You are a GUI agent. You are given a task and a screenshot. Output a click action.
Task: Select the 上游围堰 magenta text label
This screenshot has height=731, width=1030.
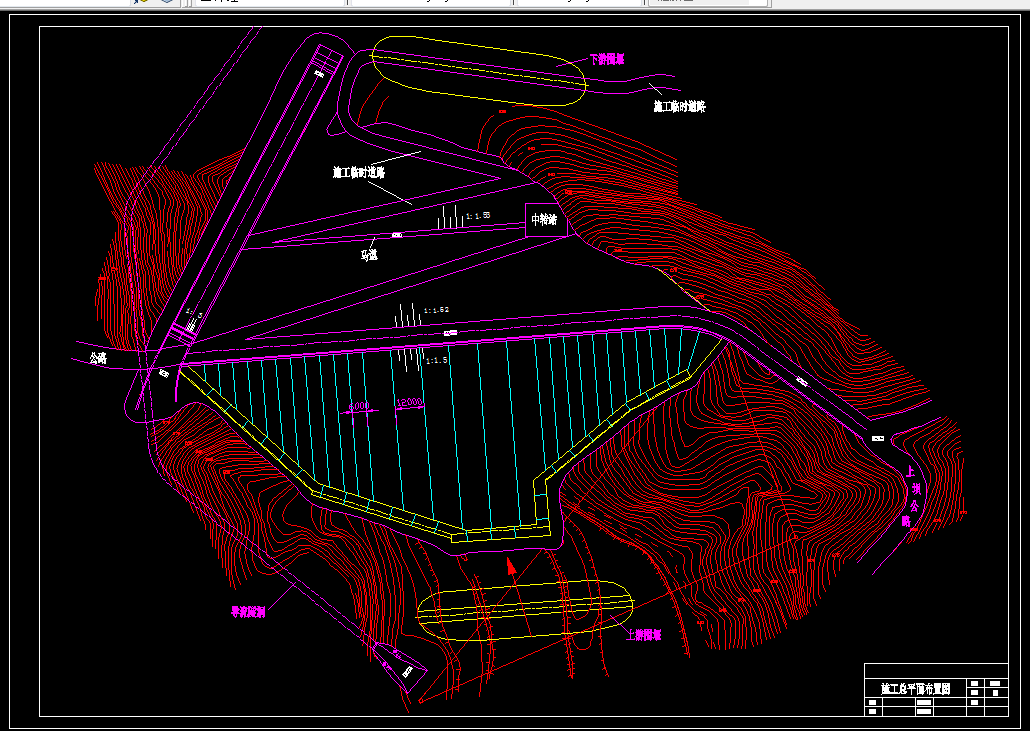[x=644, y=635]
